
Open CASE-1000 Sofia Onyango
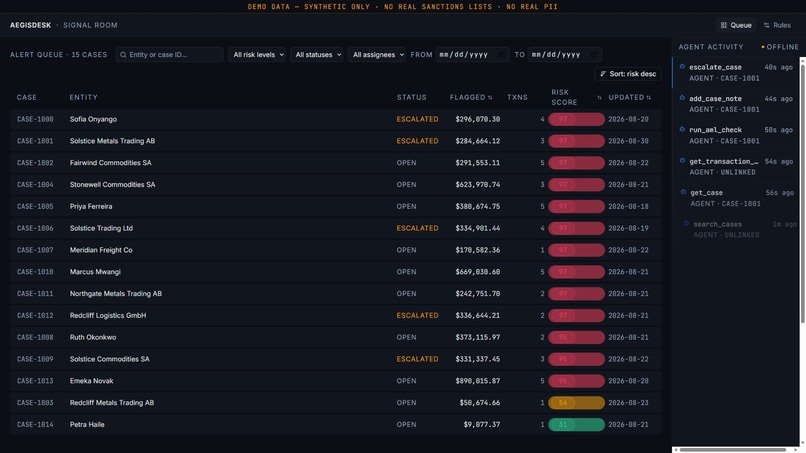[335, 119]
